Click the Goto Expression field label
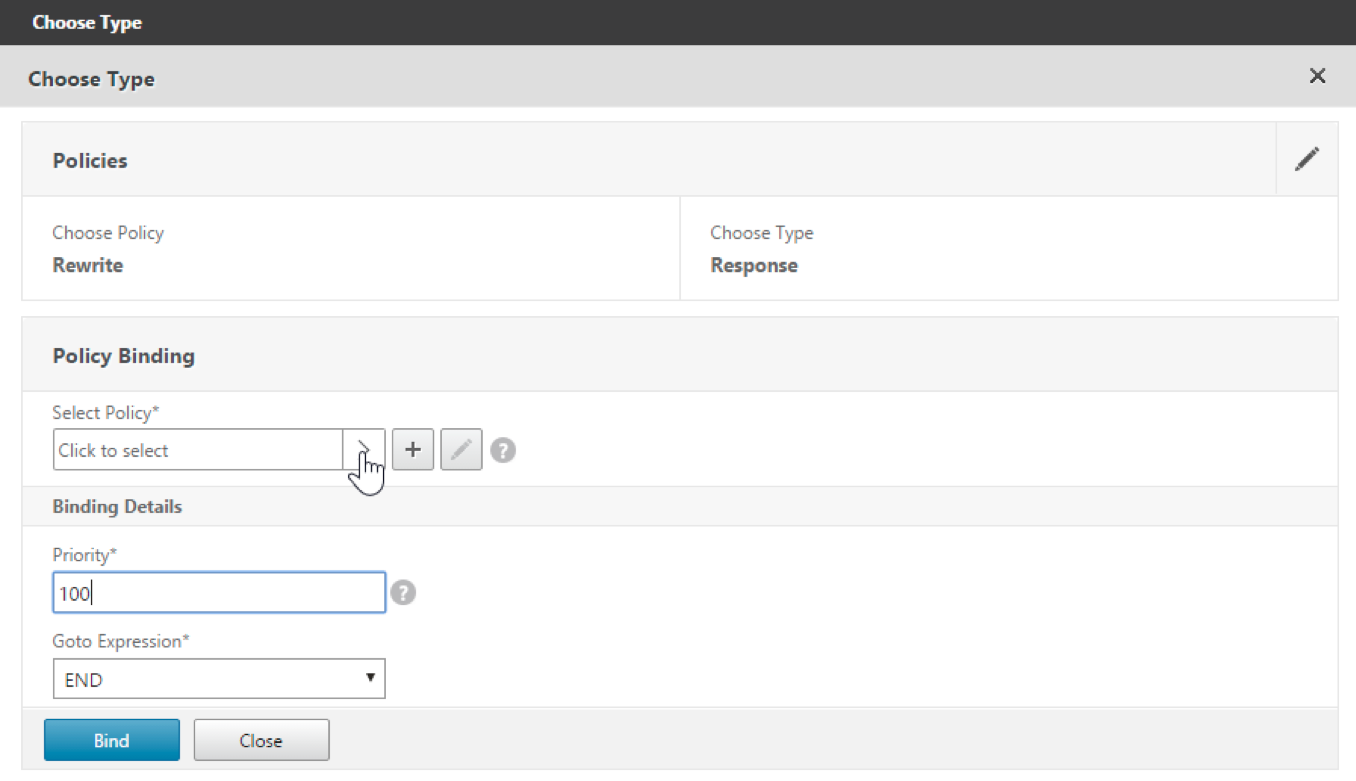The image size is (1356, 781). 120,642
